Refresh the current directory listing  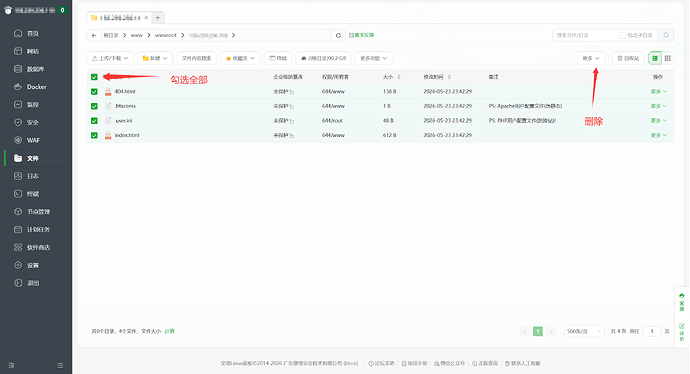(x=338, y=35)
